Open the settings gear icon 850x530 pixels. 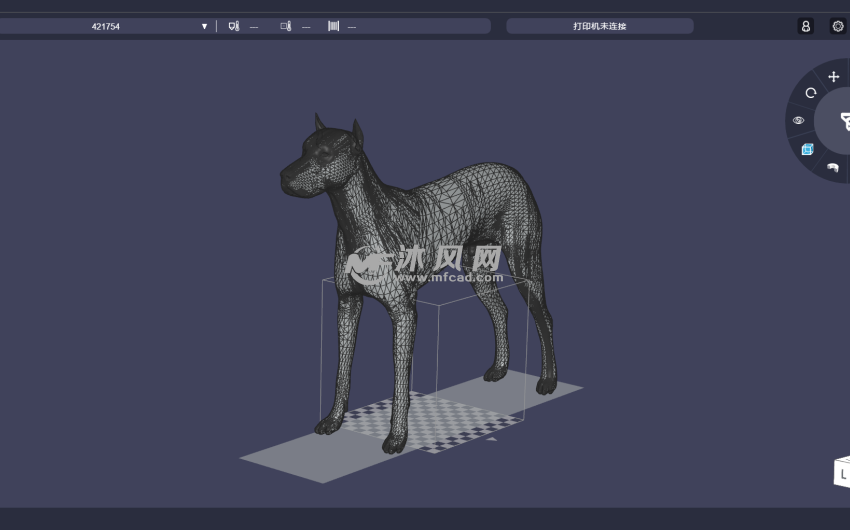click(838, 26)
